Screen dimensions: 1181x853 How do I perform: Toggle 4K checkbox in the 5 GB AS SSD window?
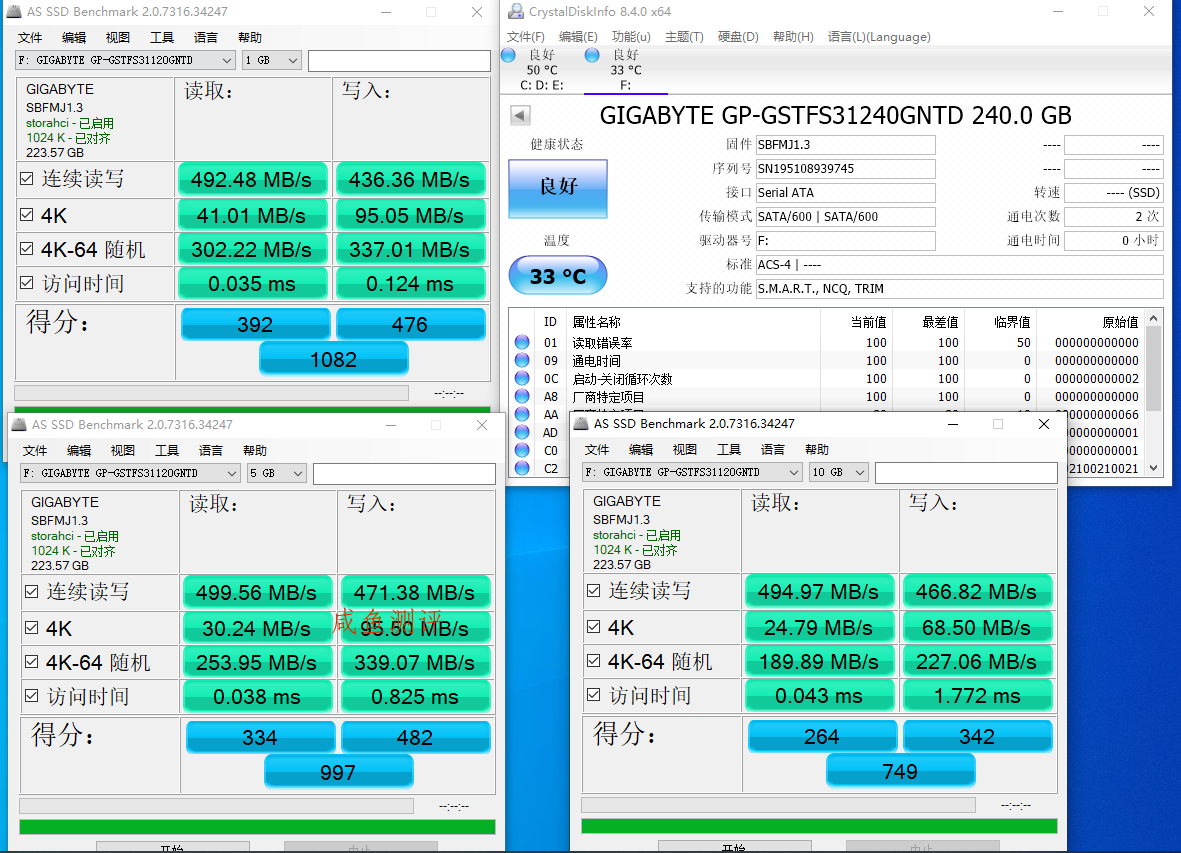coord(32,627)
